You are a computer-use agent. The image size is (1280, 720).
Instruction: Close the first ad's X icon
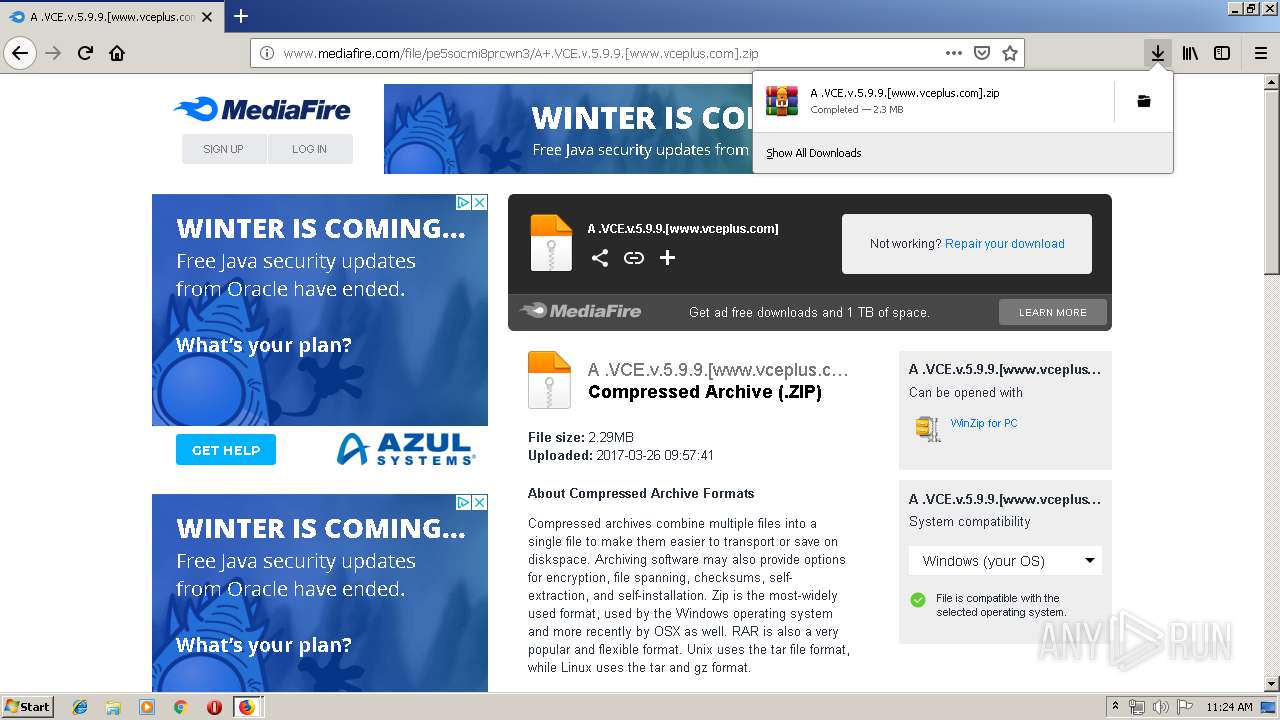(480, 202)
